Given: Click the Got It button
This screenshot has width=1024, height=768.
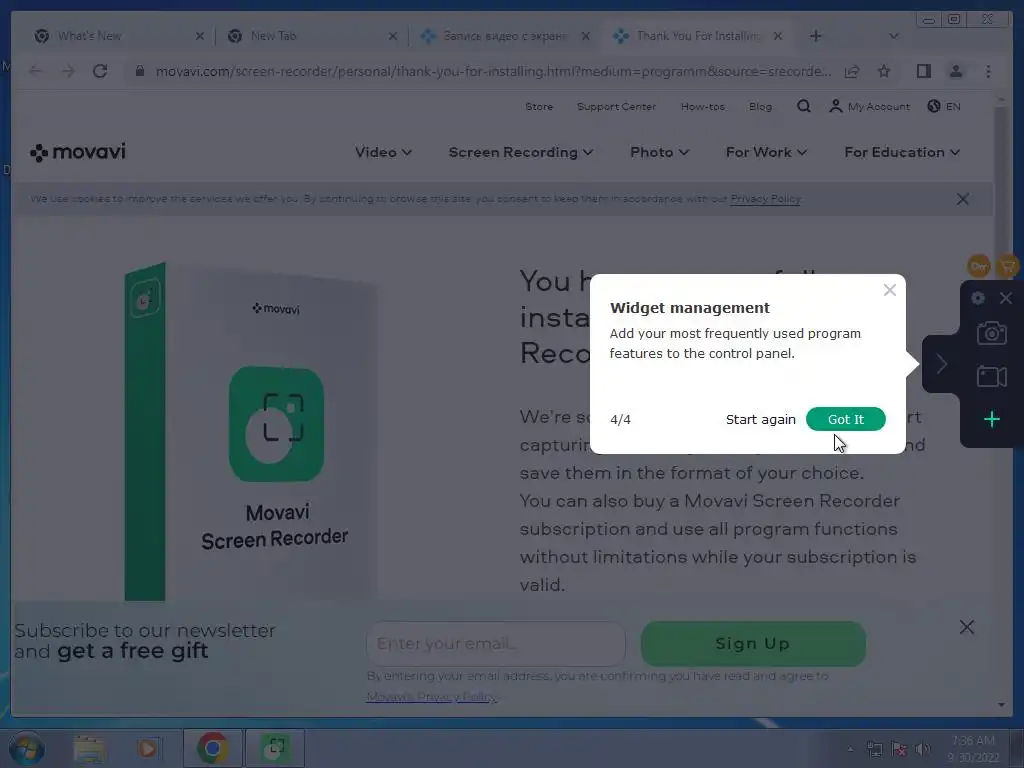Looking at the screenshot, I should coord(845,419).
